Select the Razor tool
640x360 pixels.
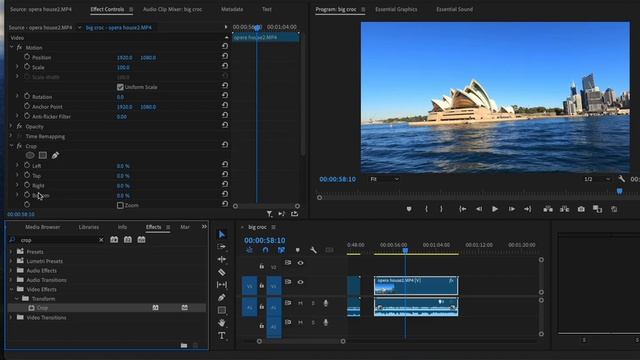pos(222,272)
